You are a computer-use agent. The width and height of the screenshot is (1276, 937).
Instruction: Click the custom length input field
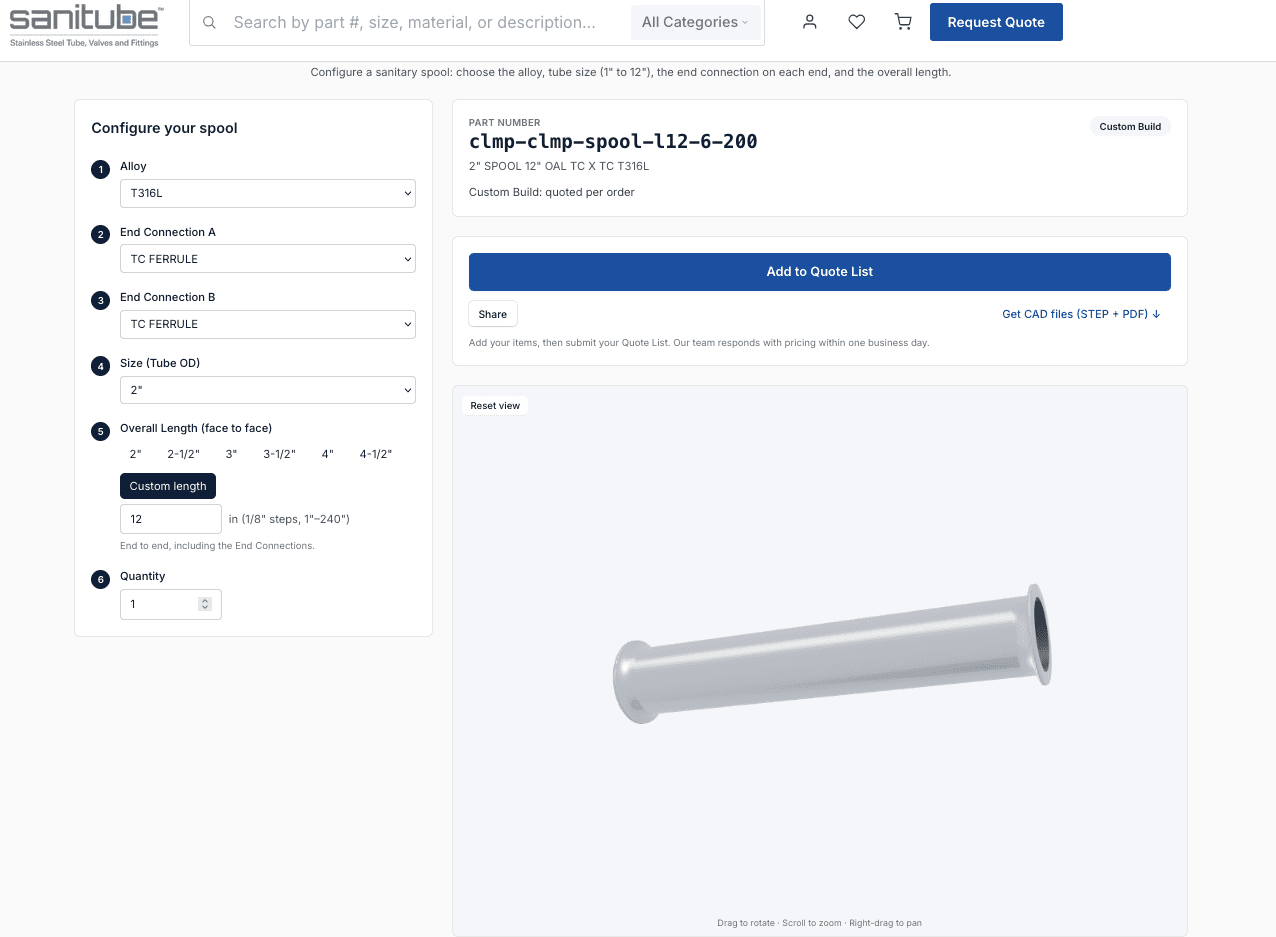[171, 519]
